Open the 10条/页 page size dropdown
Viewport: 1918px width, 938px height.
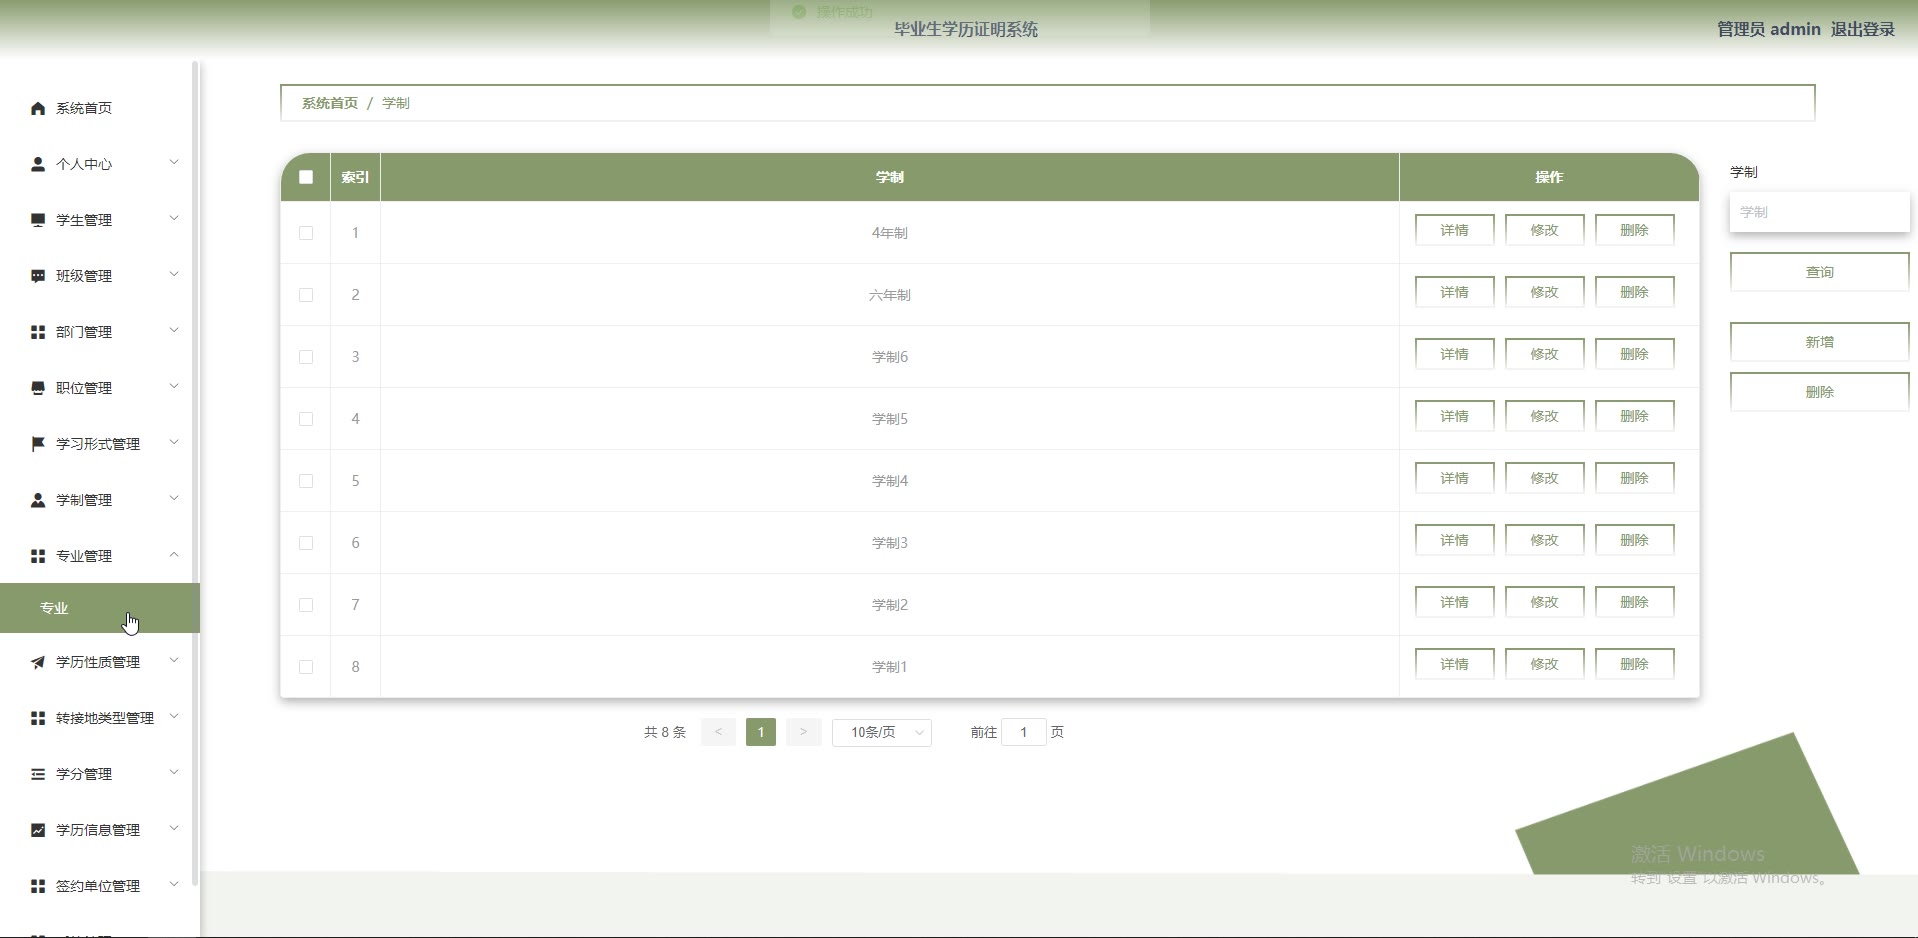click(882, 732)
